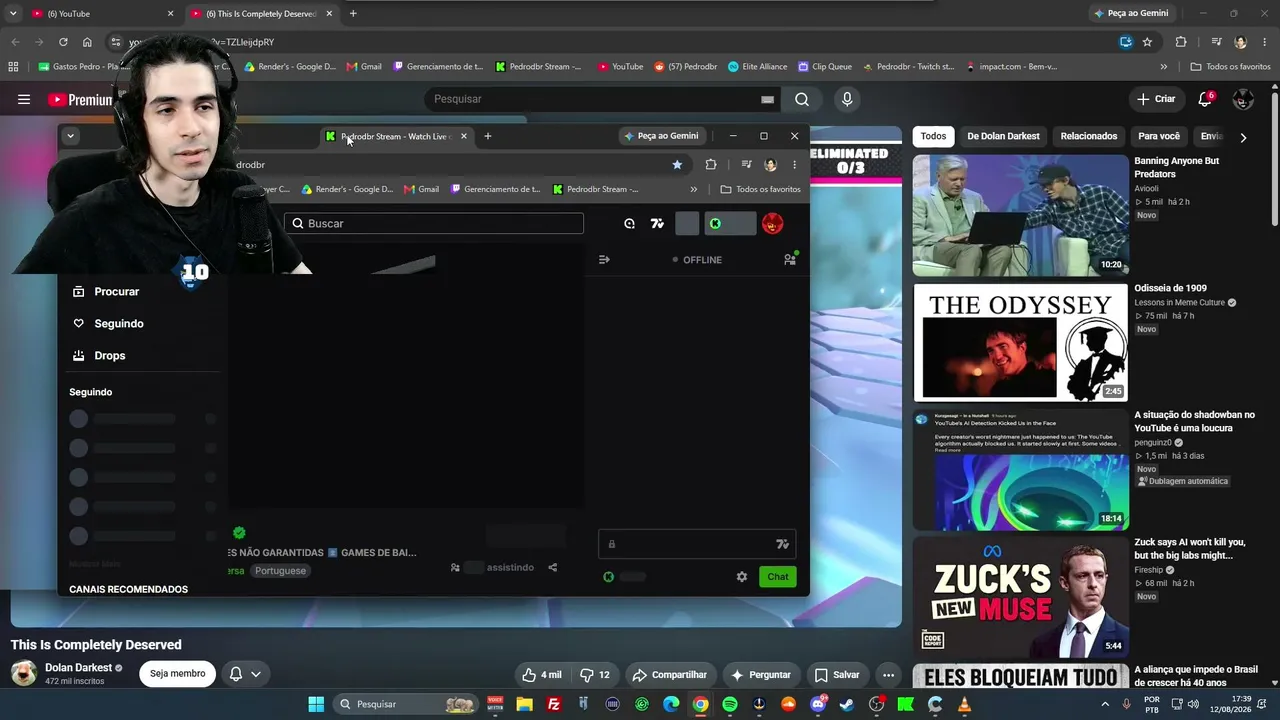
Task: Reload the page in the YouTube window
Action: [63, 42]
